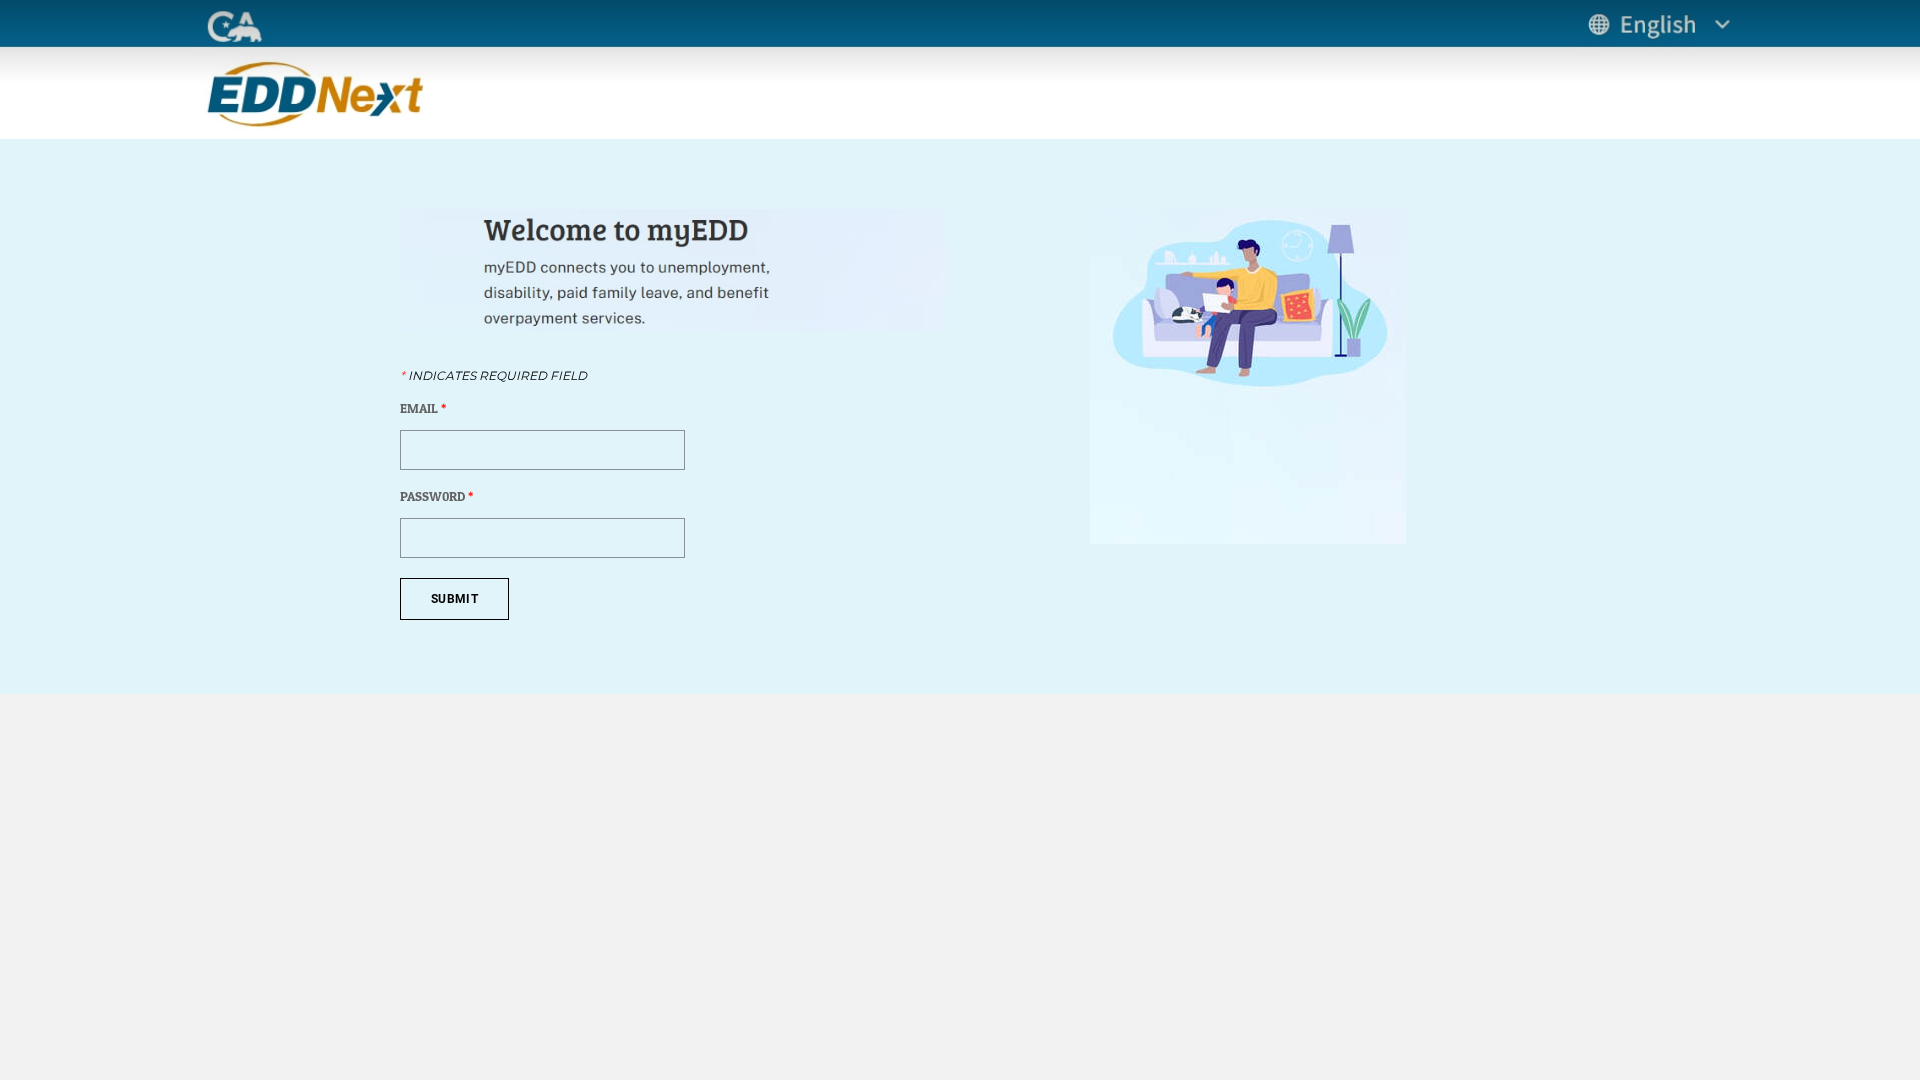Click the globe language icon
Image resolution: width=1920 pixels, height=1080 pixels.
pyautogui.click(x=1599, y=24)
